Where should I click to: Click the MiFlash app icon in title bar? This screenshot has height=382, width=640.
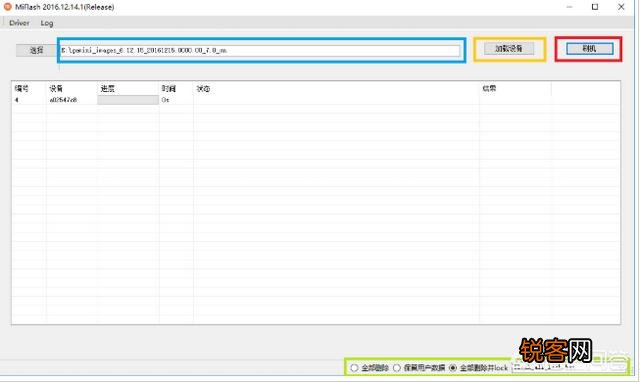[x=7, y=7]
